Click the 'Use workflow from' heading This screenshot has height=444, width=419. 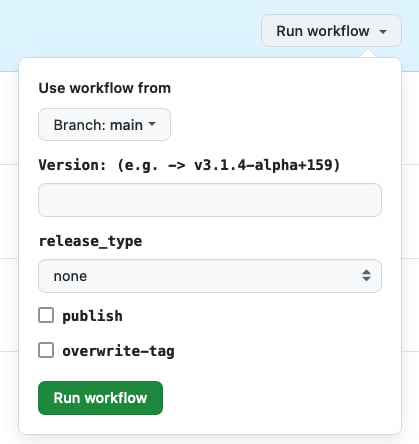[x=105, y=88]
